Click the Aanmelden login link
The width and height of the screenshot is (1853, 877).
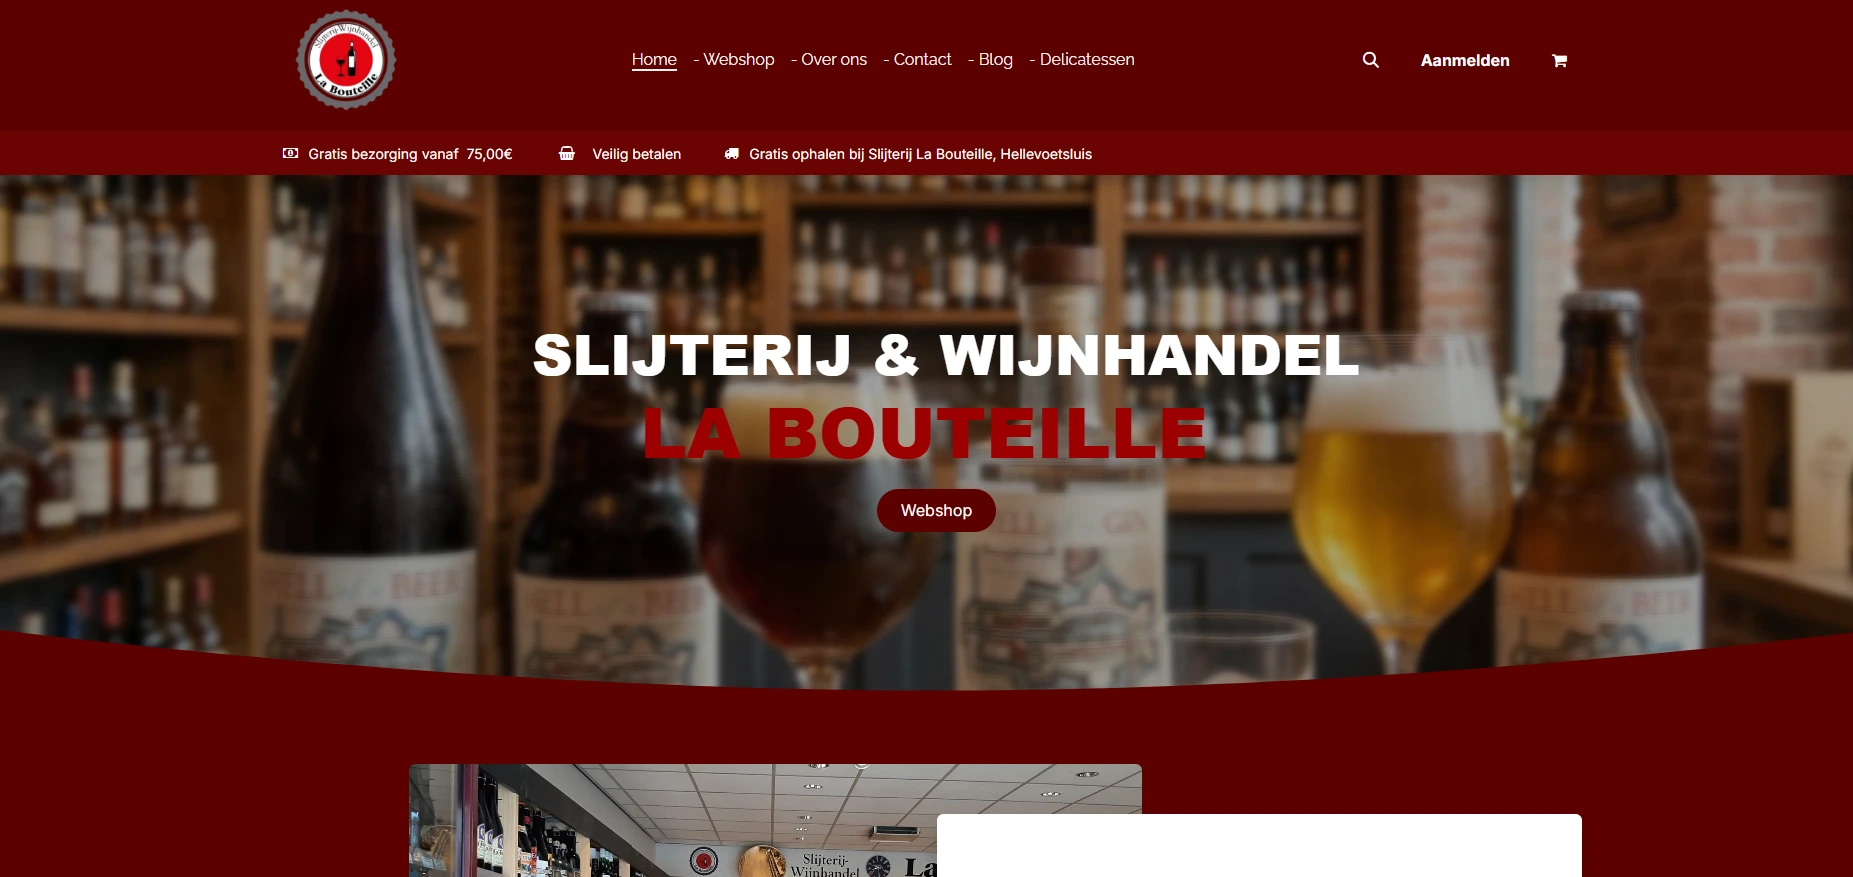coord(1465,60)
